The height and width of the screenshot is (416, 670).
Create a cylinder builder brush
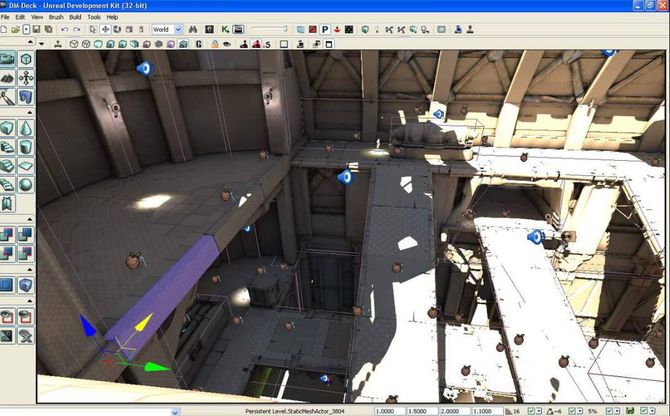coord(26,147)
